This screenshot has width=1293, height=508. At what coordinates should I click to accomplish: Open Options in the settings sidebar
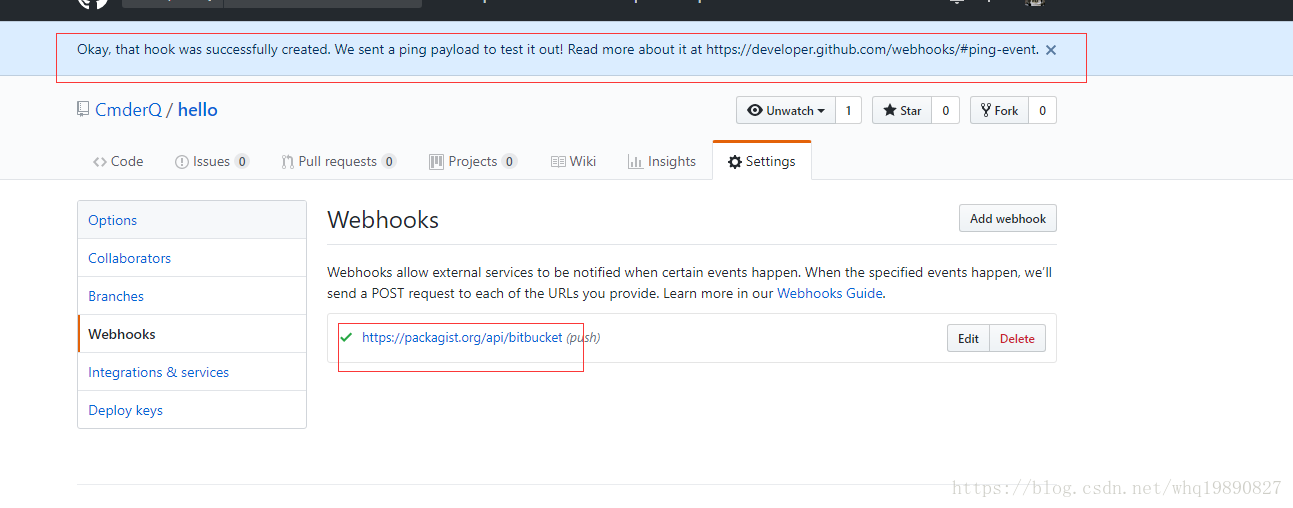192,220
